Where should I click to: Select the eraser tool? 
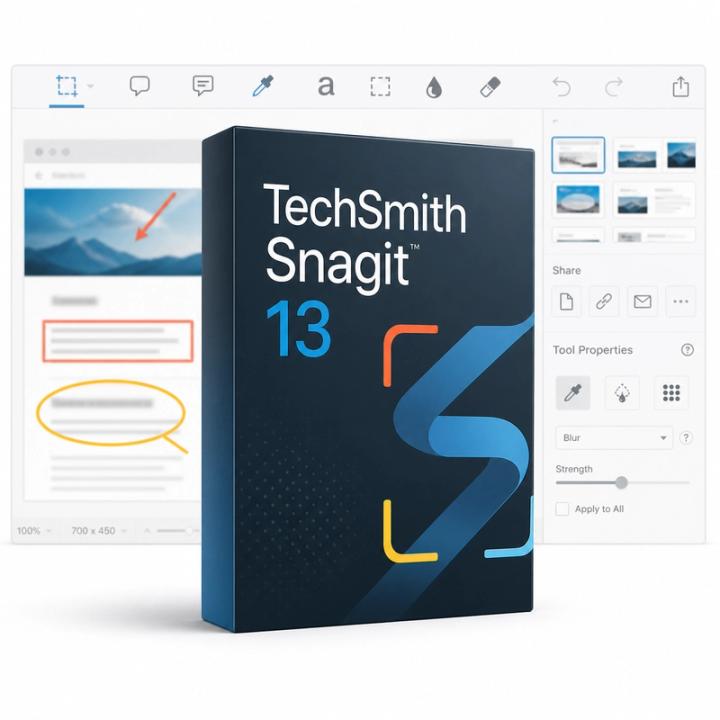click(x=490, y=87)
